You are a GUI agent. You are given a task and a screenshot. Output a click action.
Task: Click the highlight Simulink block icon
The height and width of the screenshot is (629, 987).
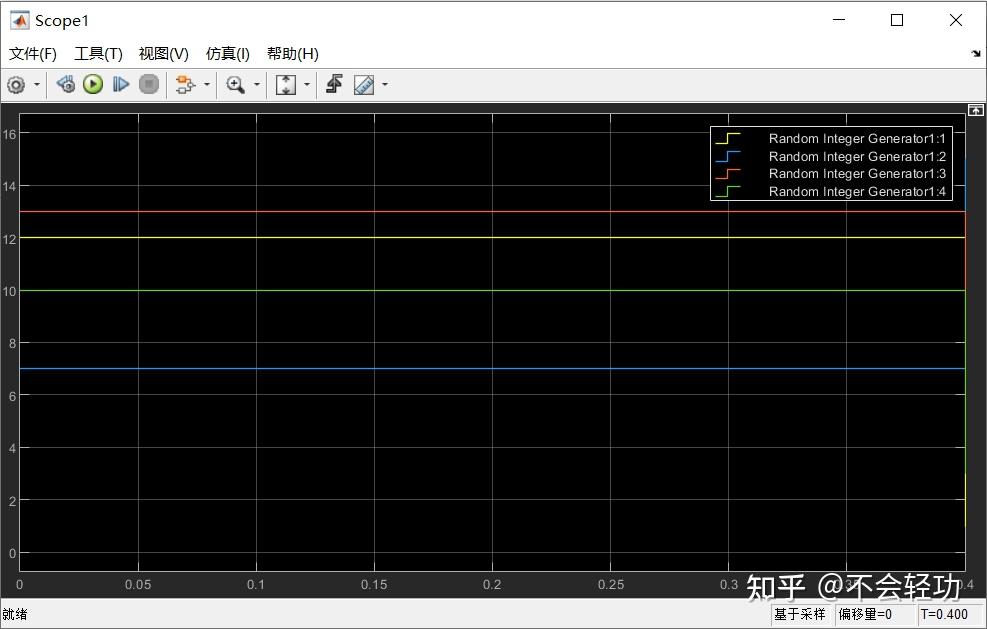click(333, 84)
